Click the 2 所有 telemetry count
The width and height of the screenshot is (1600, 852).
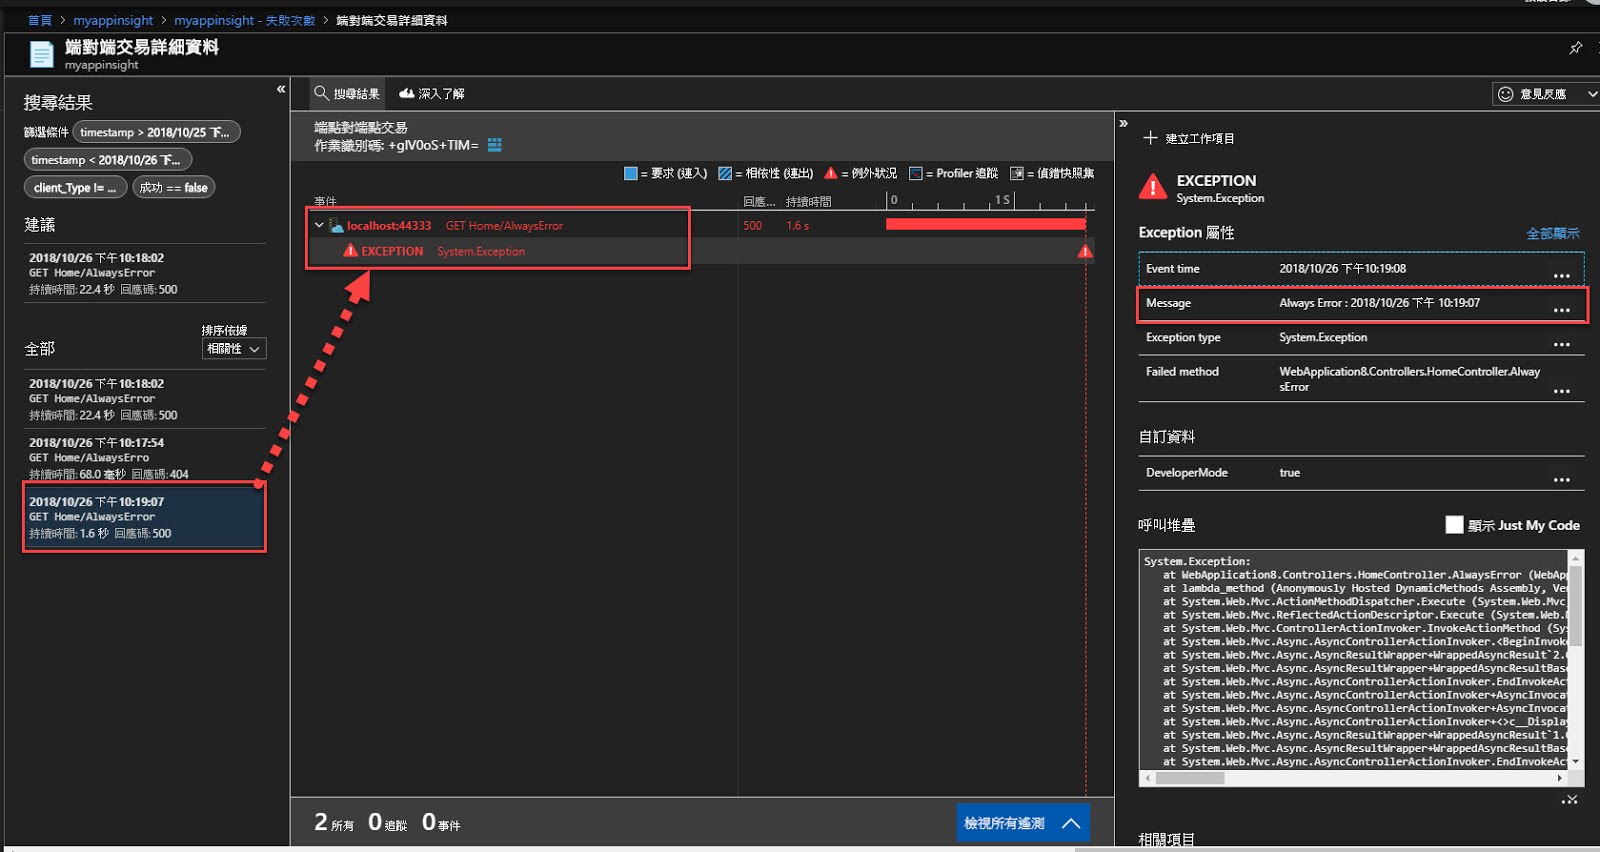[x=334, y=823]
